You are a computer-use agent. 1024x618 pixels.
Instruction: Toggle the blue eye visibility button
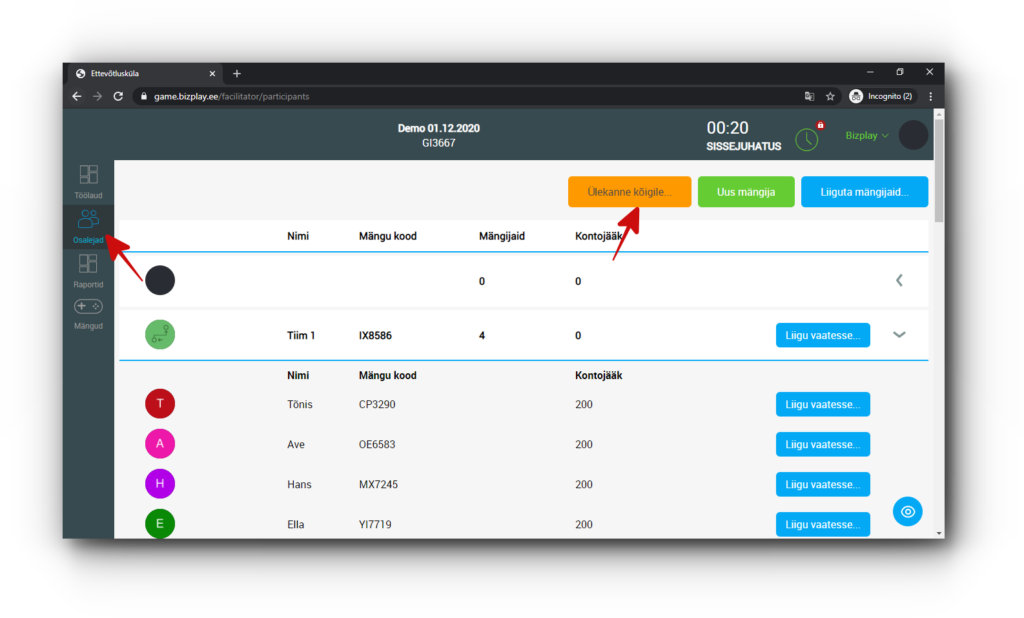907,511
